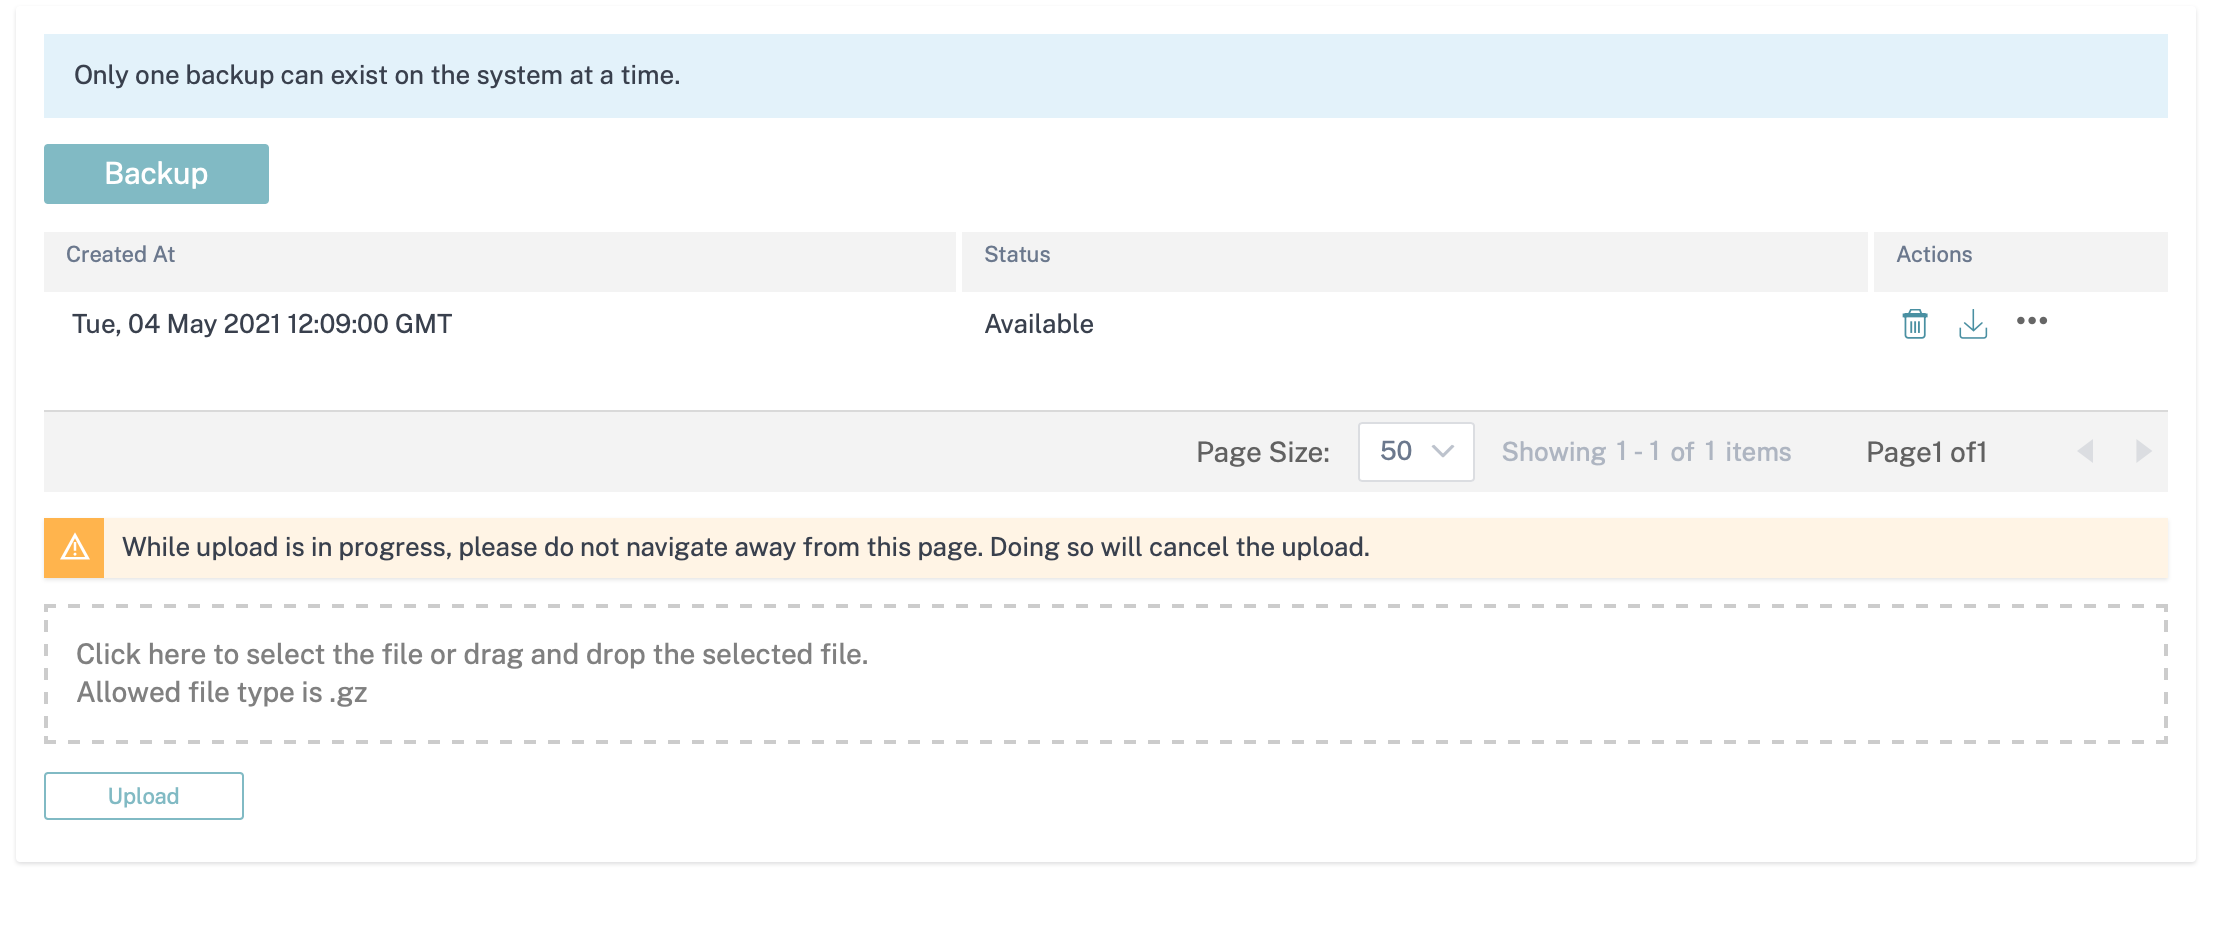Click 'Showing 1 - 1 of 1 items' text
Image resolution: width=2226 pixels, height=930 pixels.
click(1646, 452)
